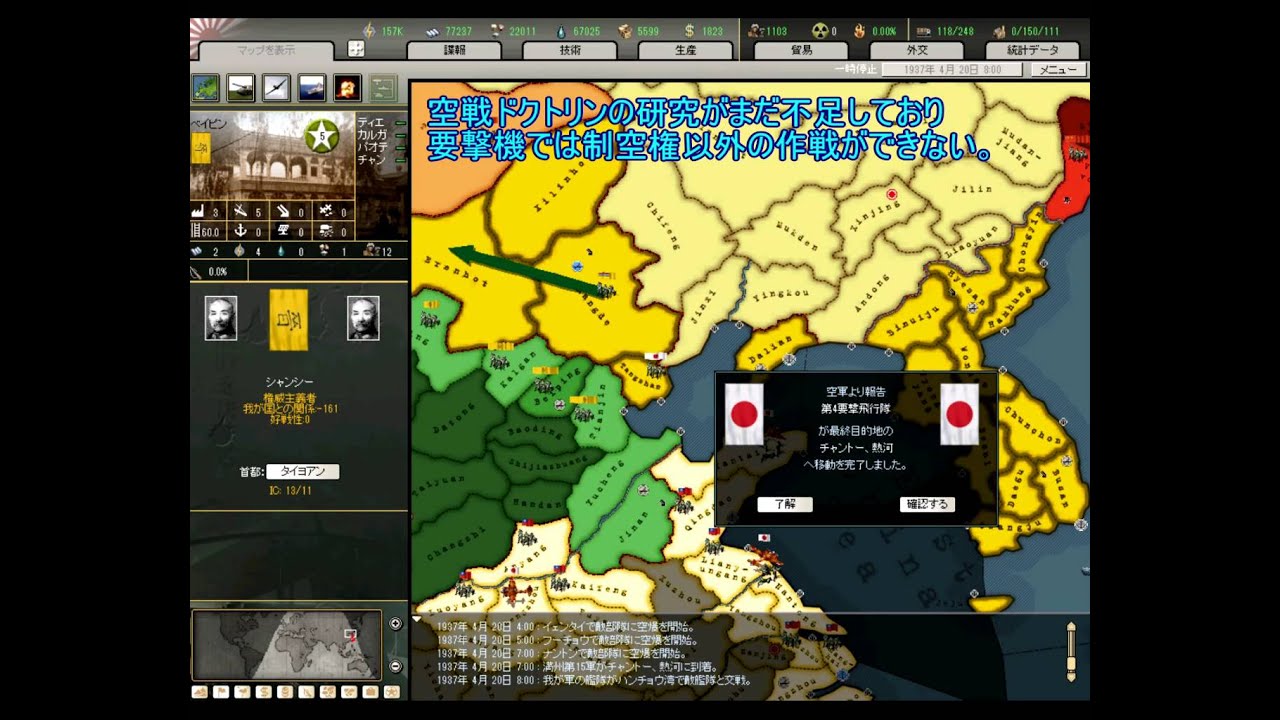Open the 技術 tab

570,50
